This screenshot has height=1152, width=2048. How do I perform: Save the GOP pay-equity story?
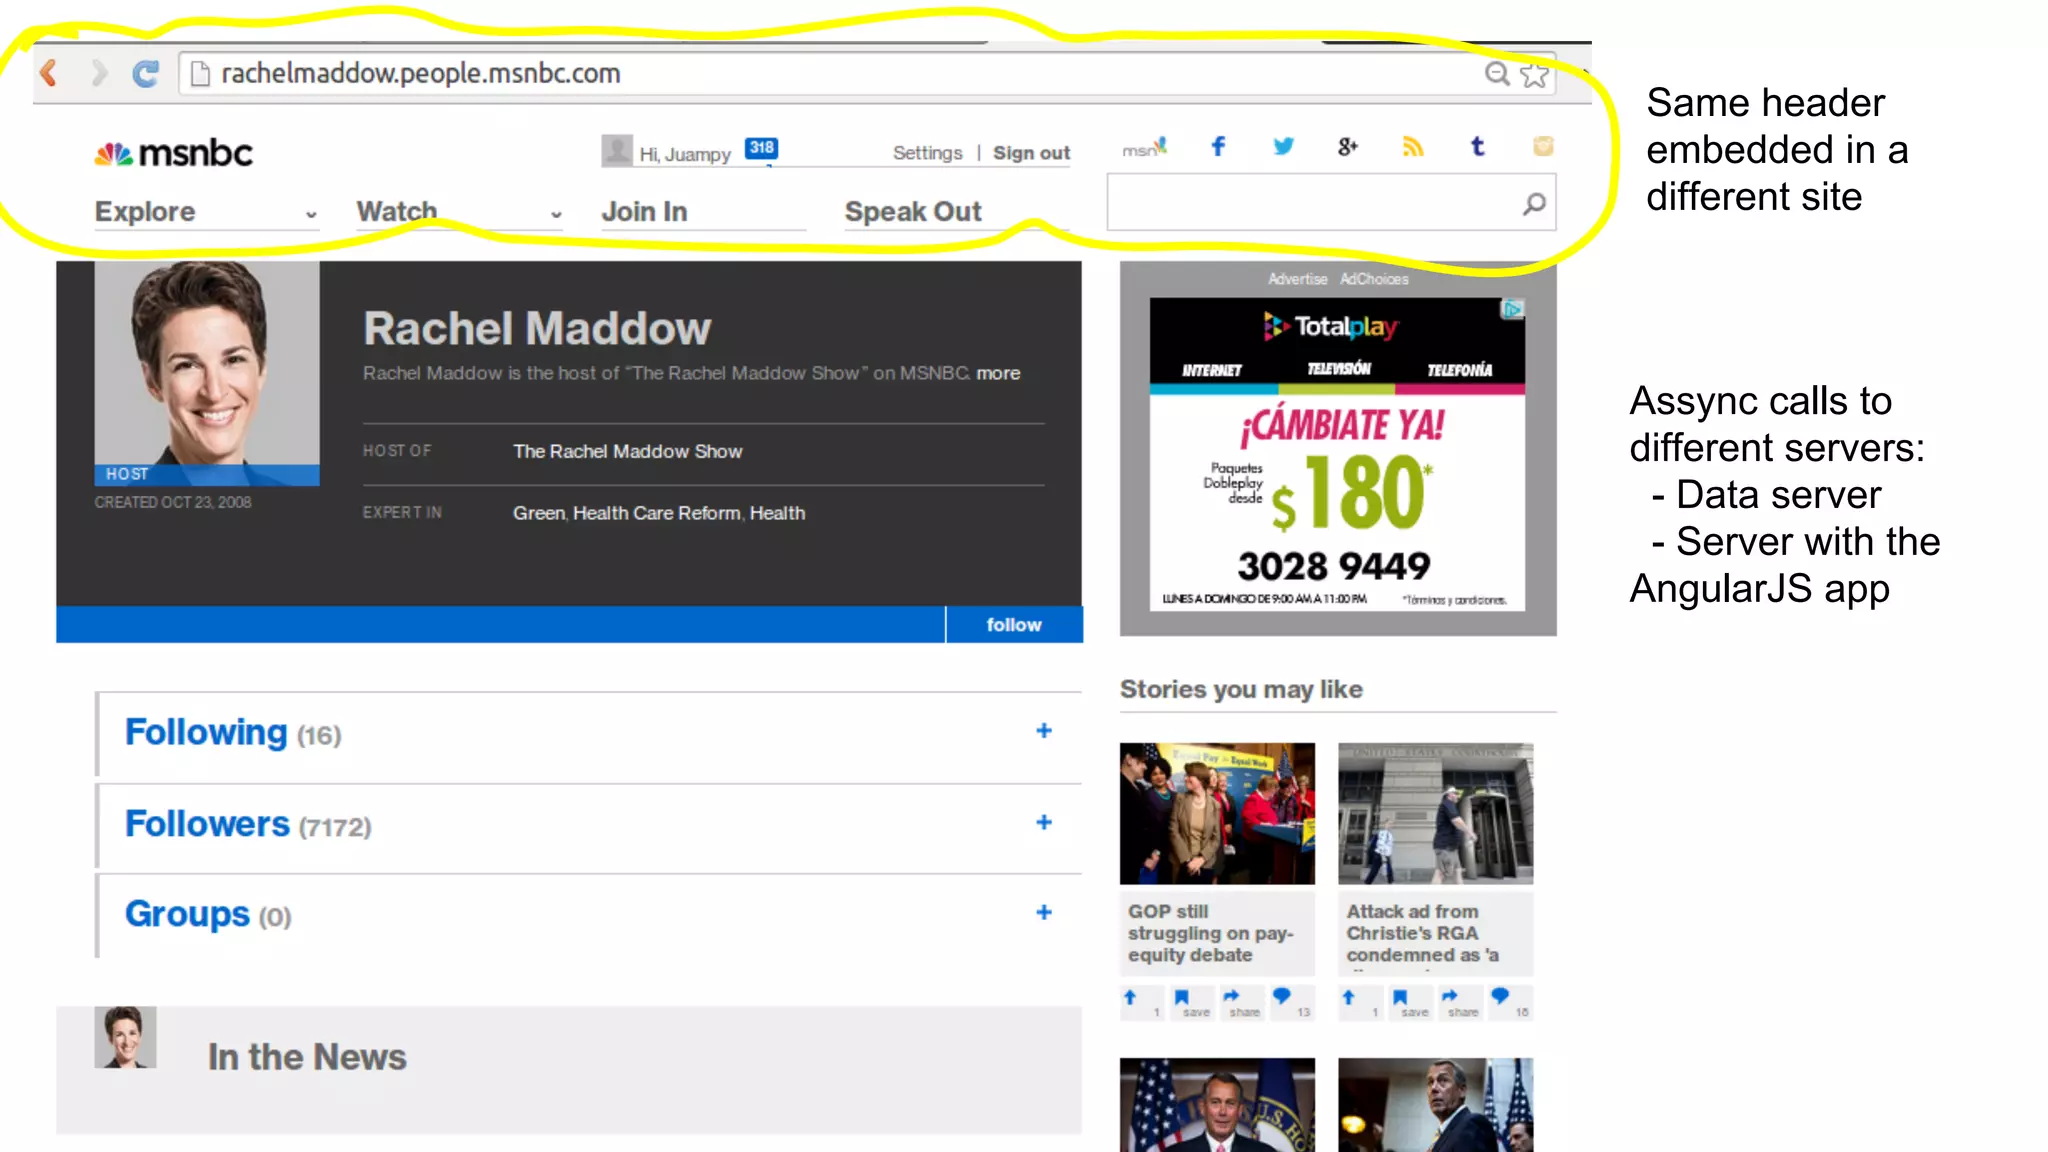tap(1183, 999)
